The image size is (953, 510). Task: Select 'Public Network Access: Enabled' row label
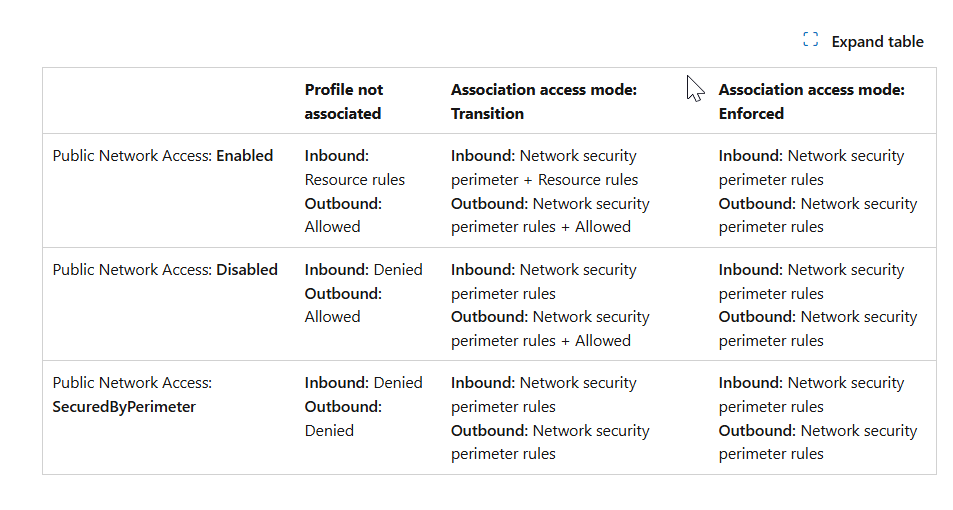pyautogui.click(x=163, y=156)
